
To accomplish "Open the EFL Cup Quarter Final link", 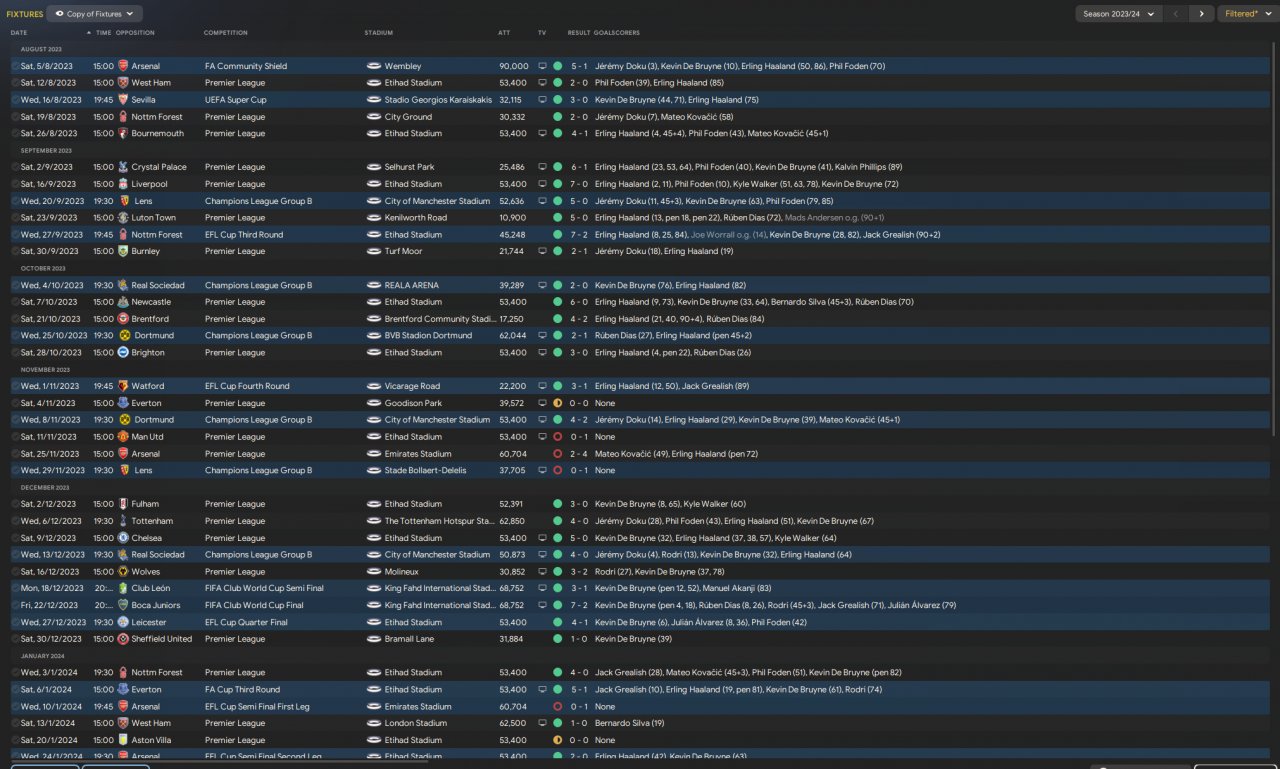I will click(246, 622).
